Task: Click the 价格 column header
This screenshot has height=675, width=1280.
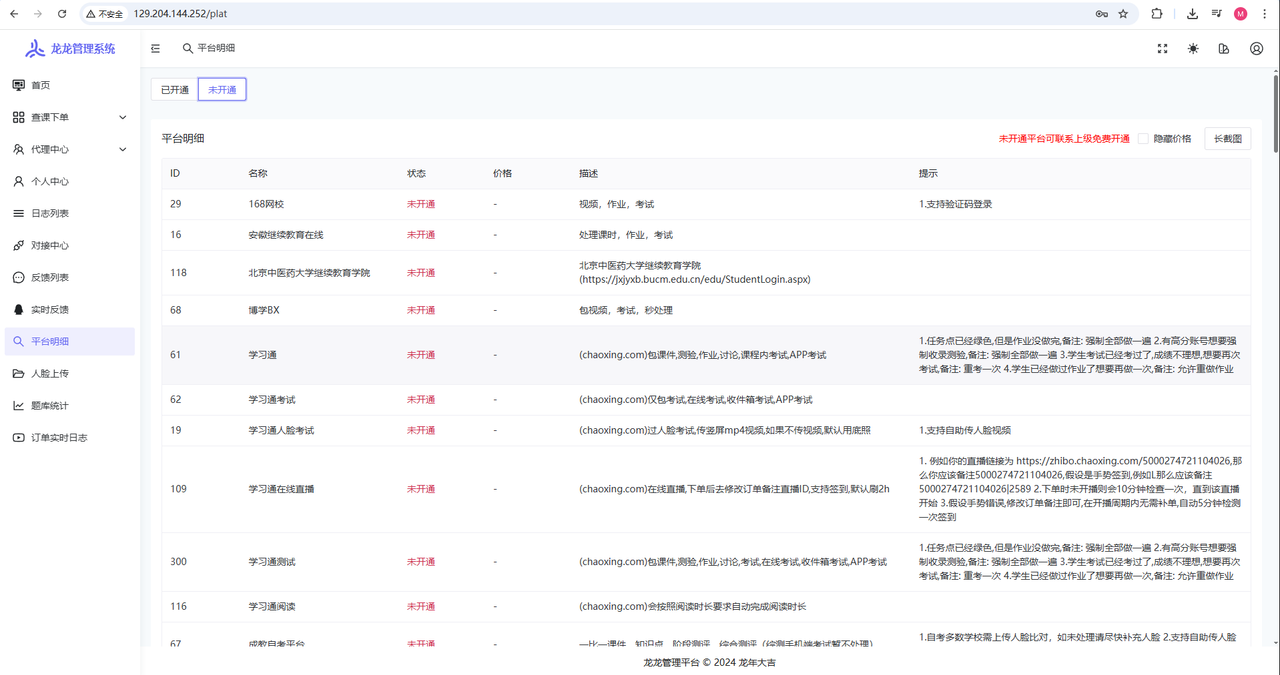Action: (502, 173)
